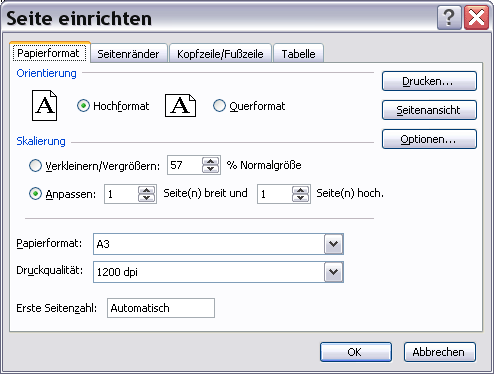Click the Seite(n) hoch value field
The height and width of the screenshot is (374, 494).
coord(275,194)
